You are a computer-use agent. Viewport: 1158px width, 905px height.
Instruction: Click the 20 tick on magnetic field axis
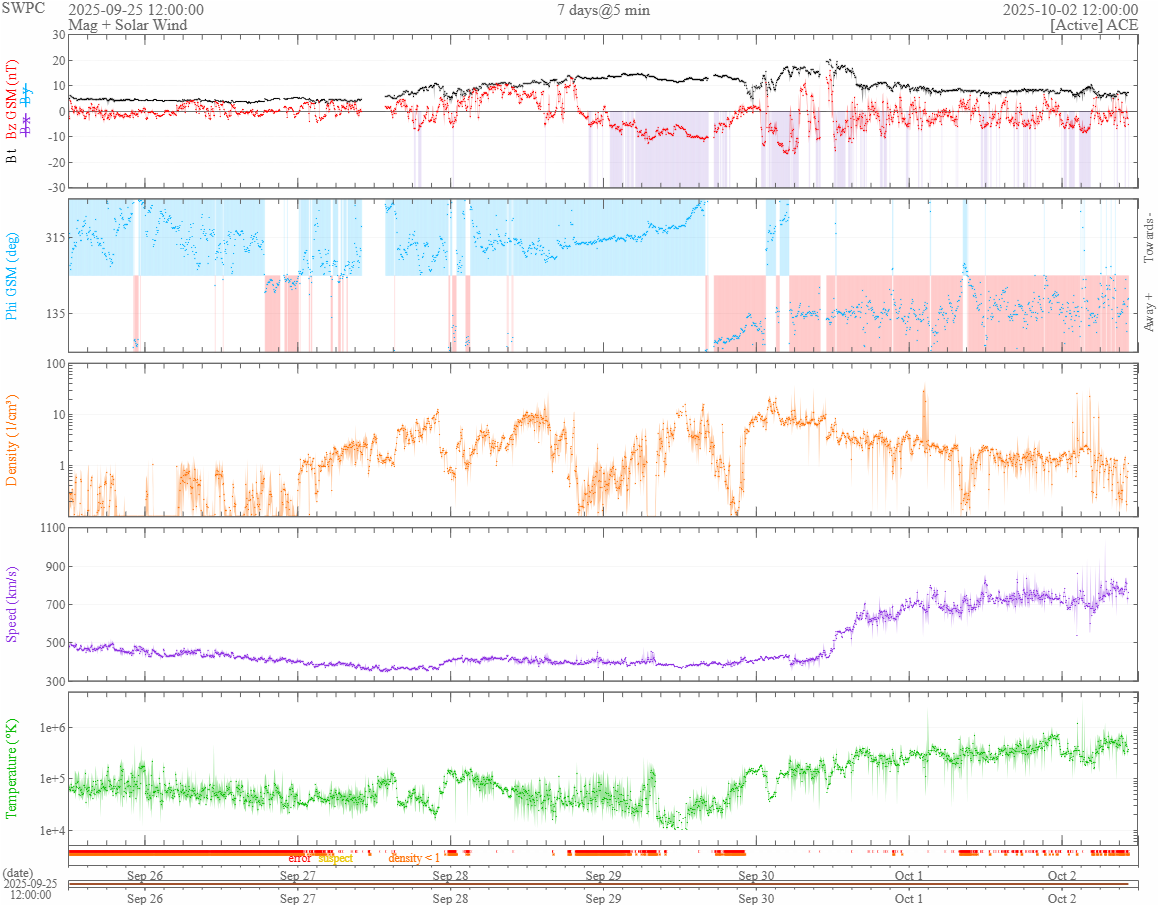[x=58, y=61]
